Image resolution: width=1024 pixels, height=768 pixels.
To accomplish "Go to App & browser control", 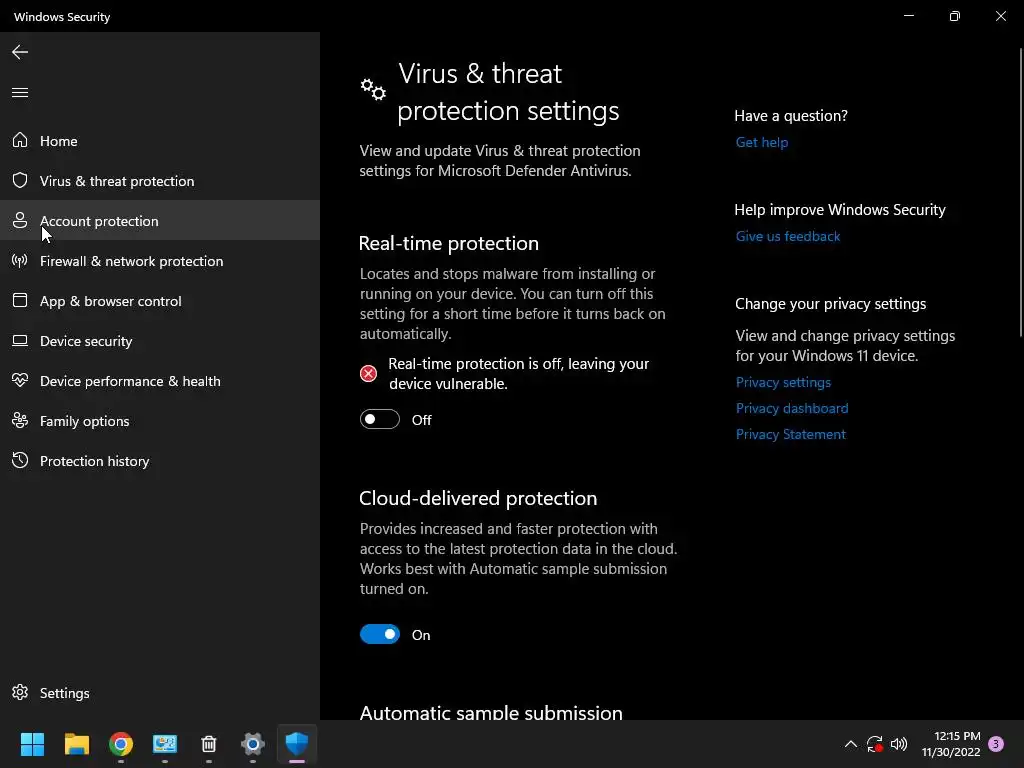I will click(110, 301).
